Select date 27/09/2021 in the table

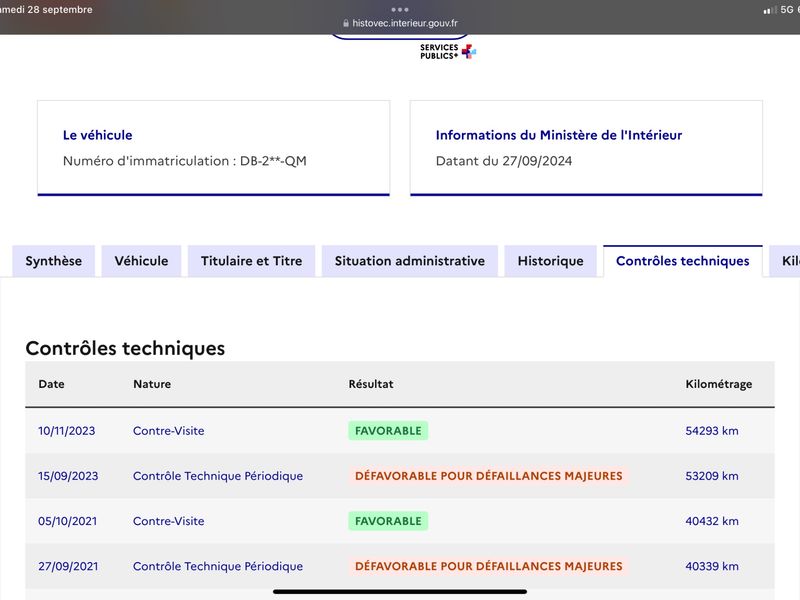[x=68, y=566]
